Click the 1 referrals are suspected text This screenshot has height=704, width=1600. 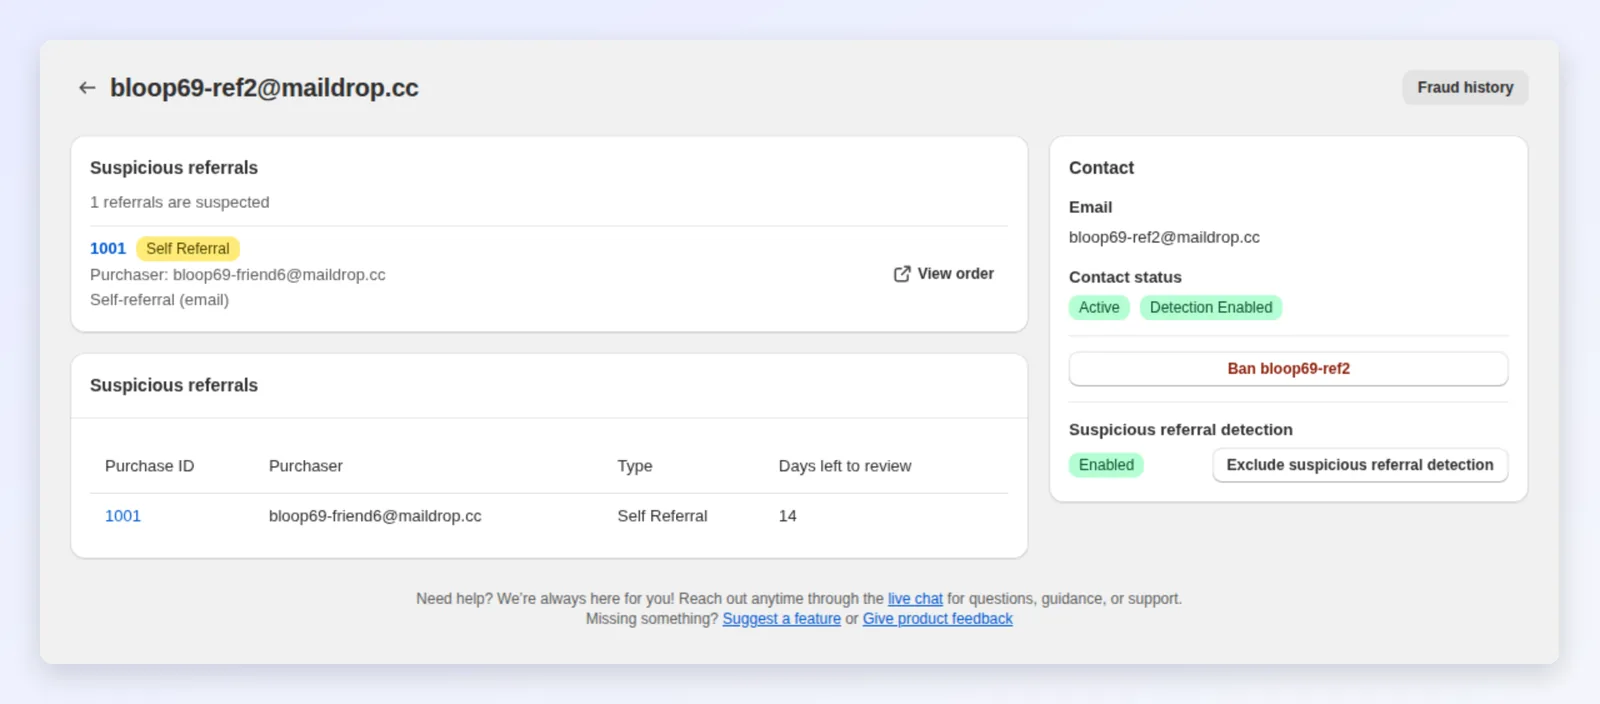click(180, 202)
